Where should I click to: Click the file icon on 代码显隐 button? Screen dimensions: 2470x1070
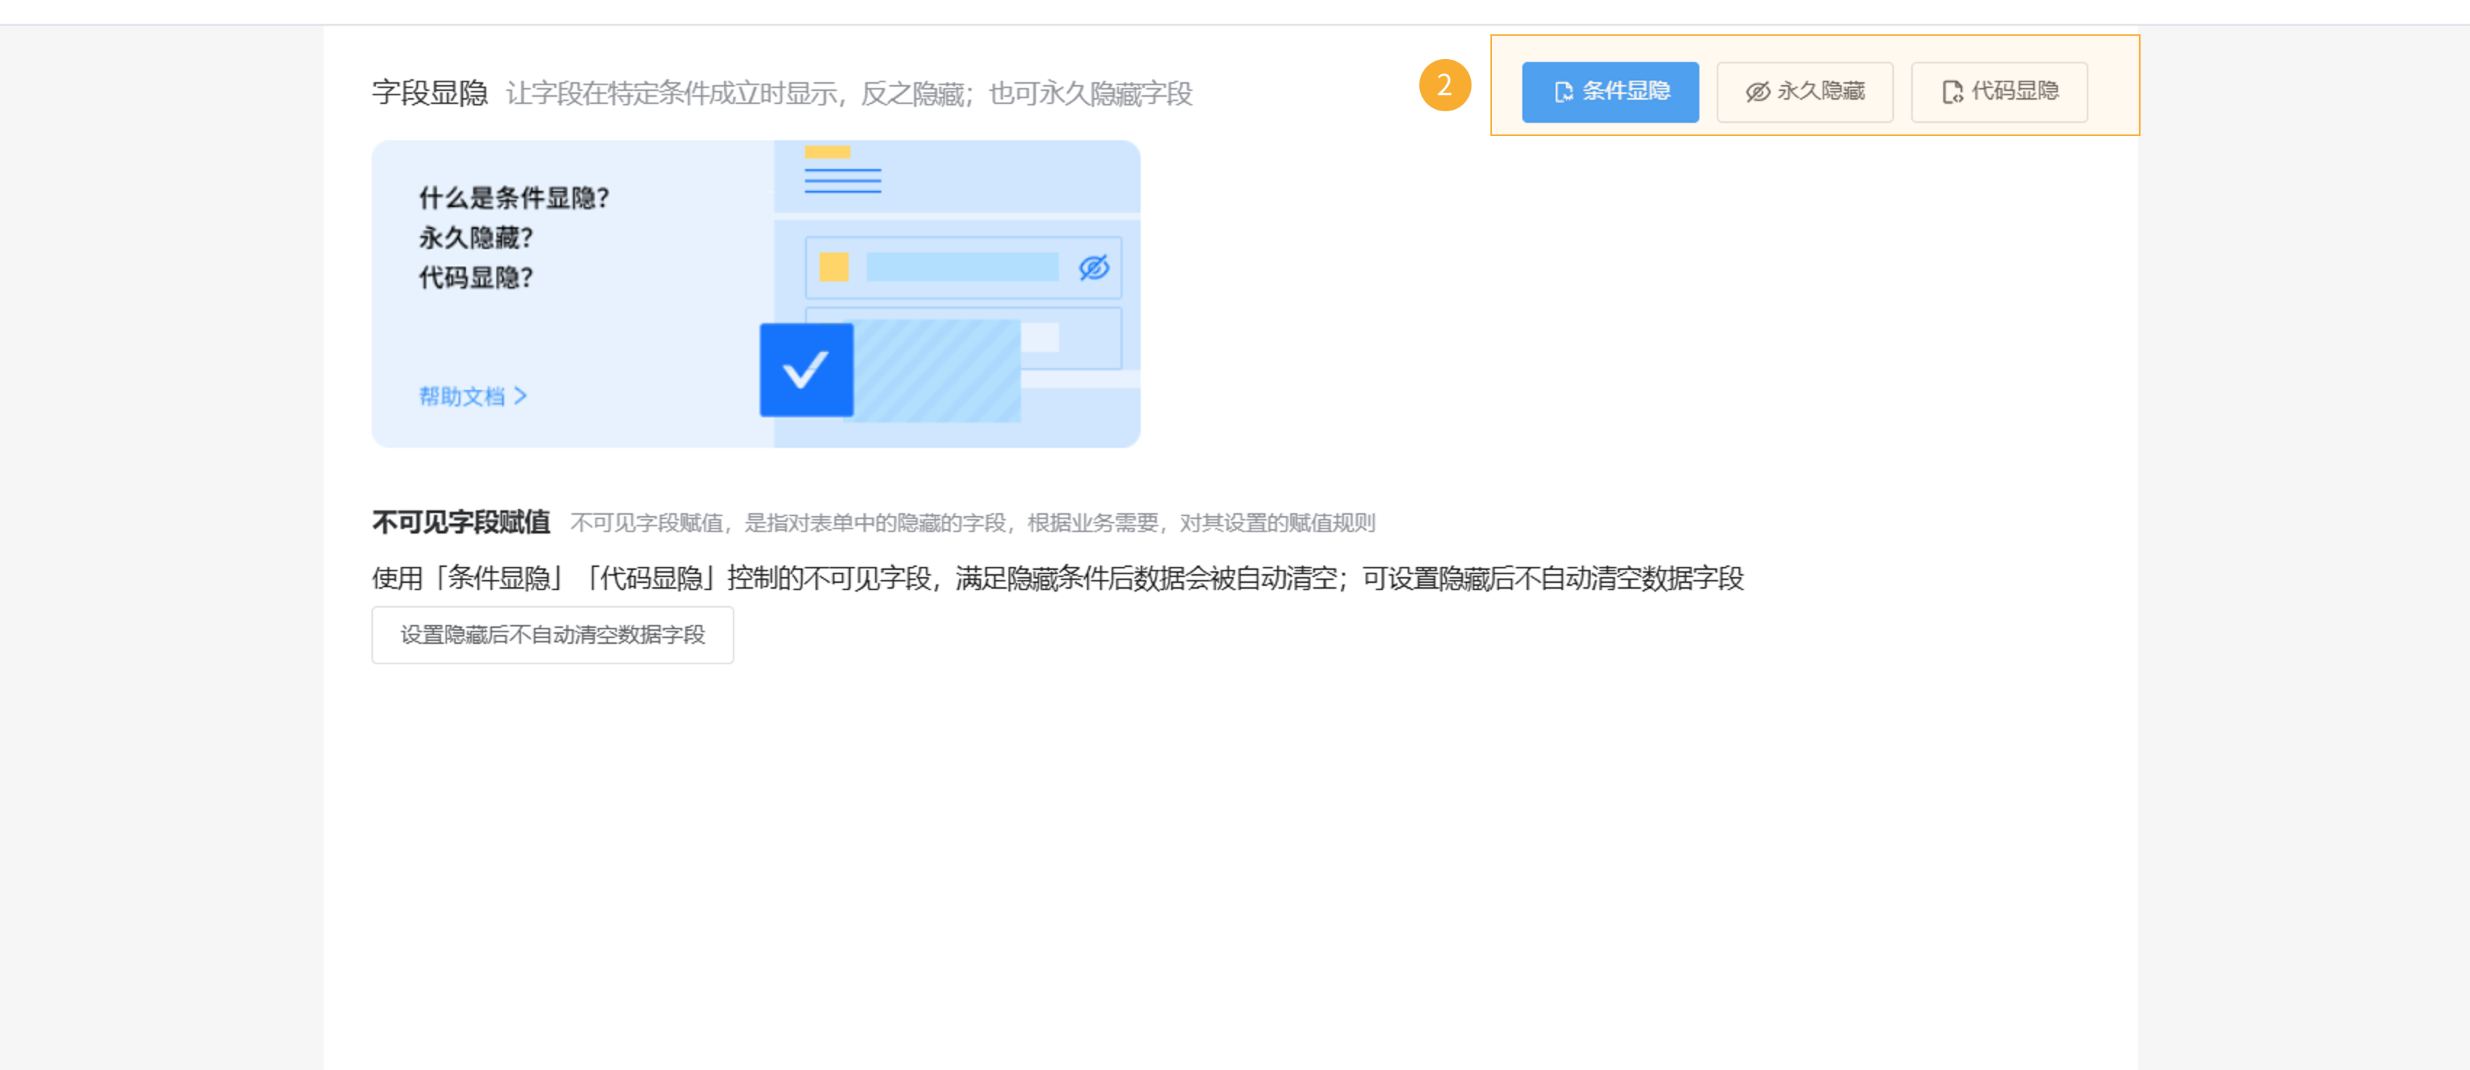click(1952, 92)
